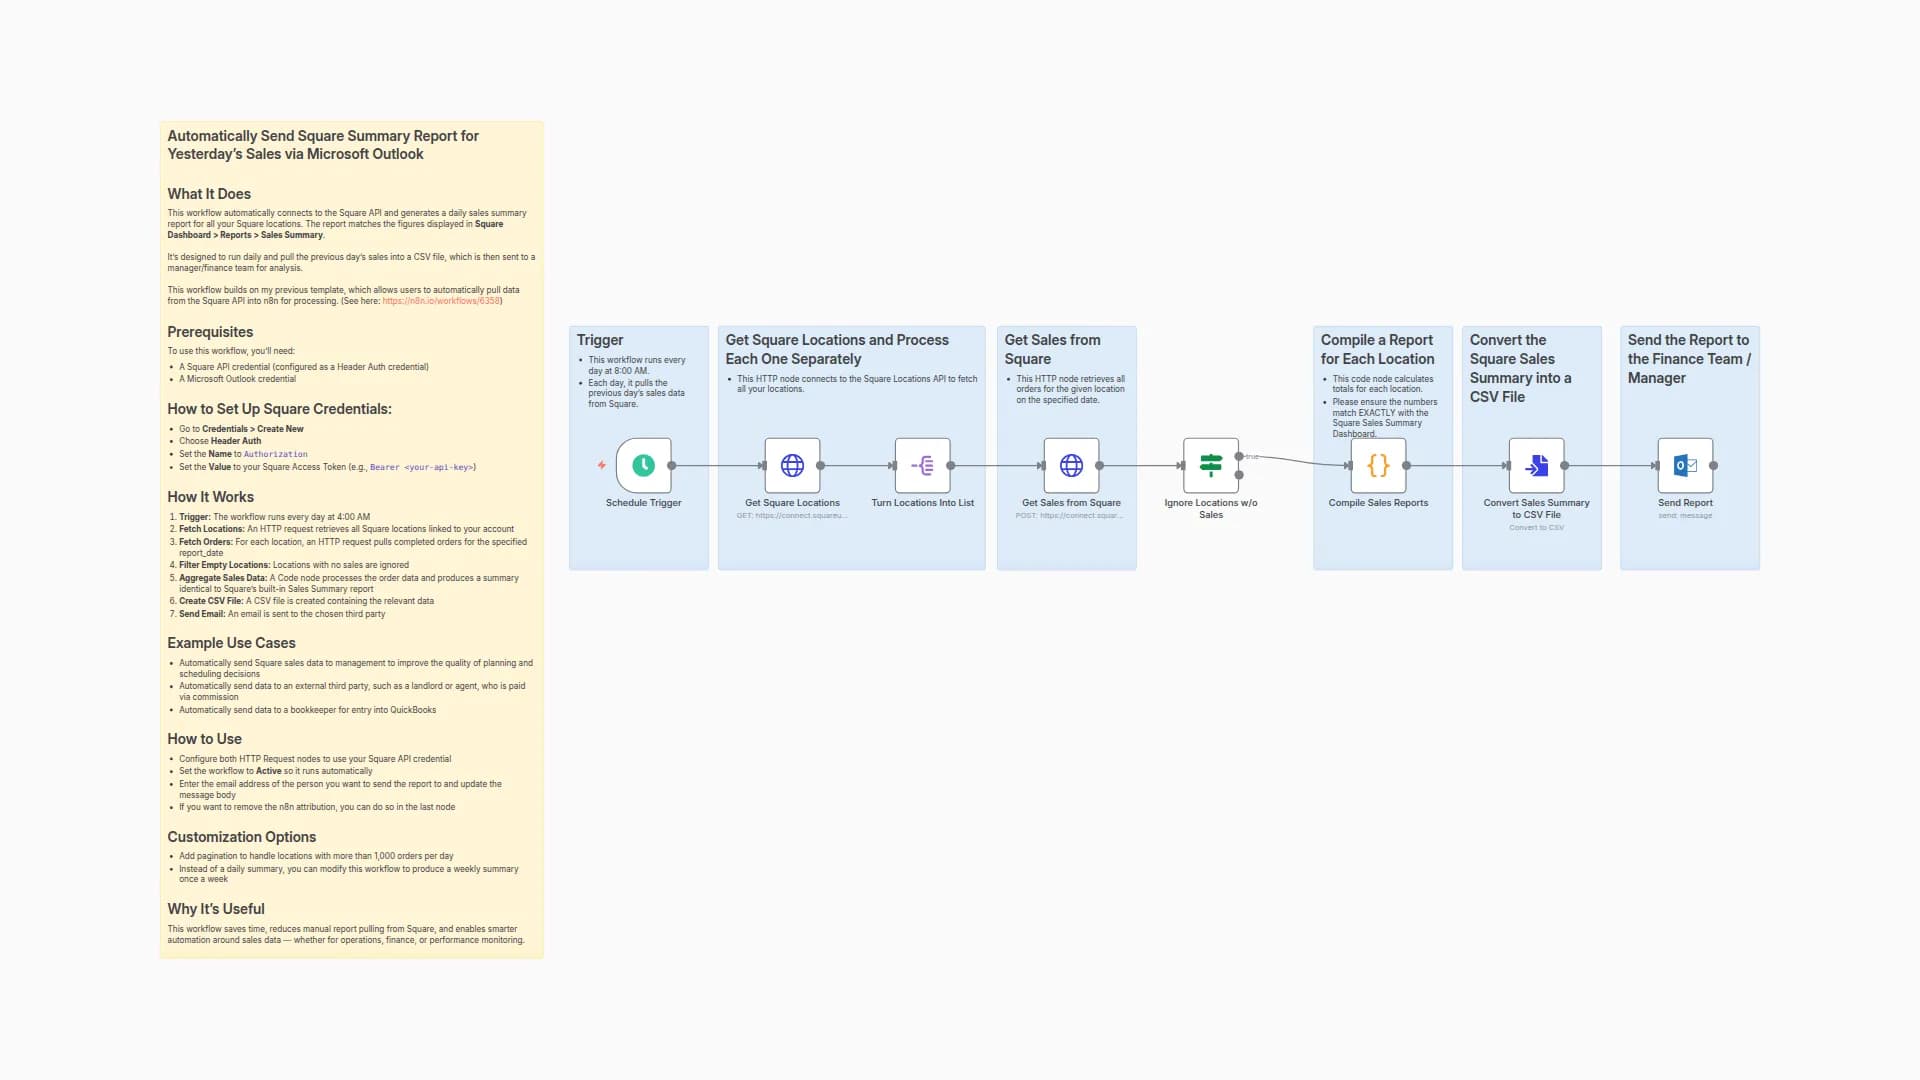Open the Schedule Trigger clock node
The width and height of the screenshot is (1920, 1080).
click(x=643, y=464)
